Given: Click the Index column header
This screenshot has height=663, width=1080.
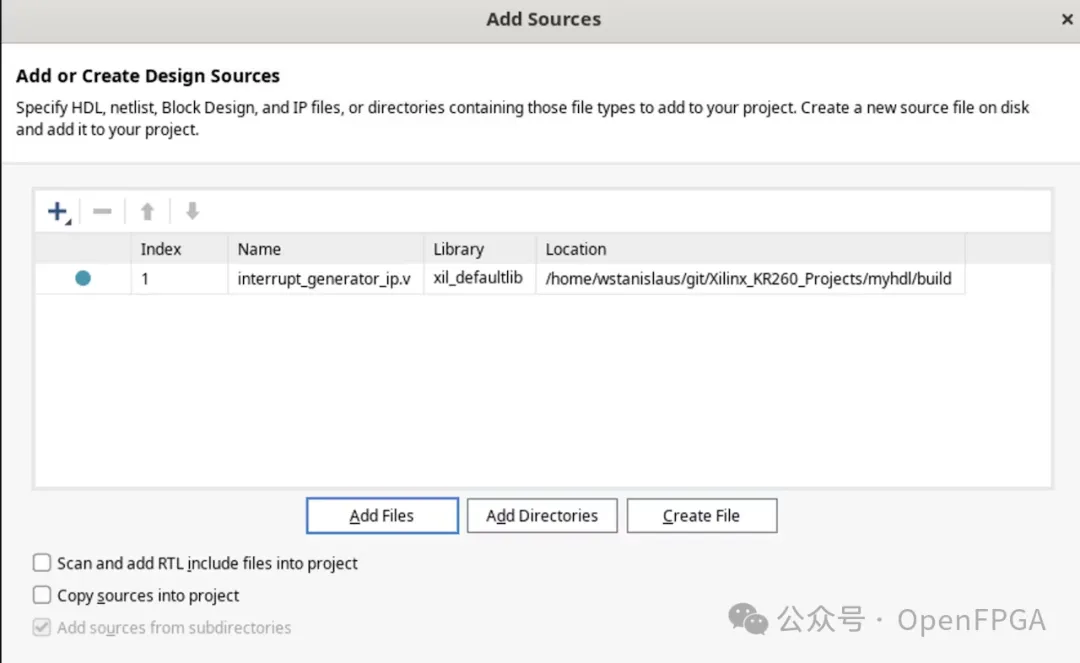Looking at the screenshot, I should coord(161,249).
